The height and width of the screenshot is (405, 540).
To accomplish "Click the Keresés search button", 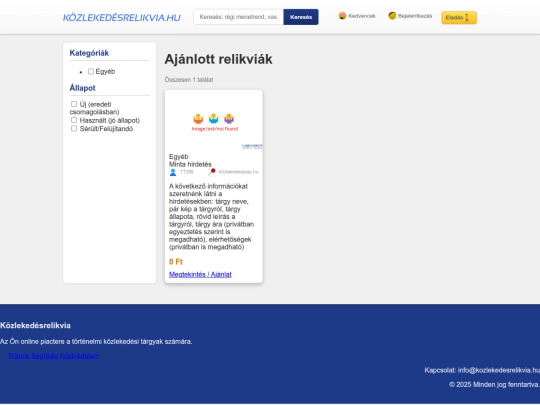I will pos(301,17).
